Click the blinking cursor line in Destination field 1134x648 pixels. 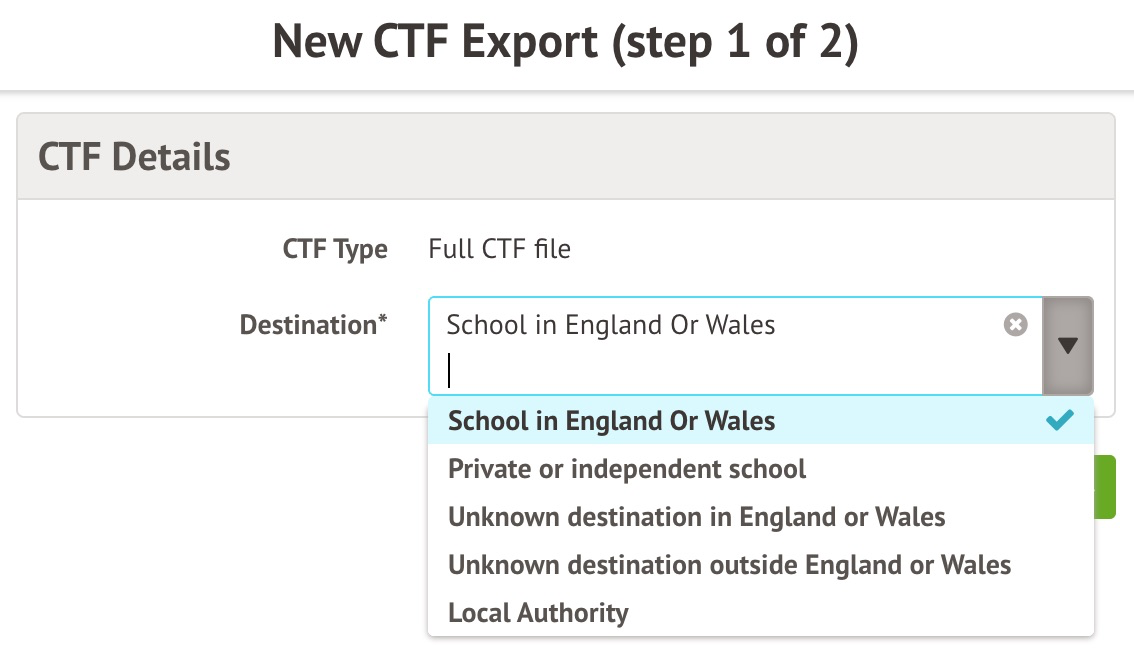[450, 371]
